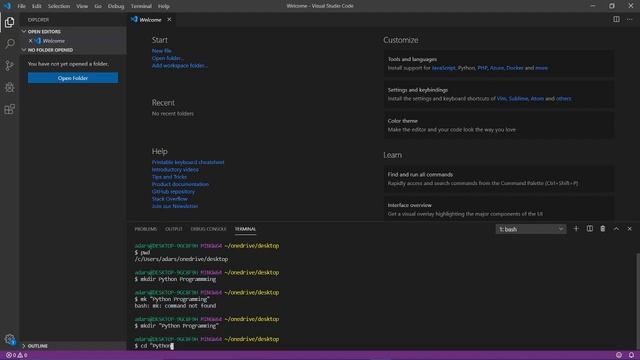Open the Selection menu
Screen dimensions: 640x360
pos(59,6)
